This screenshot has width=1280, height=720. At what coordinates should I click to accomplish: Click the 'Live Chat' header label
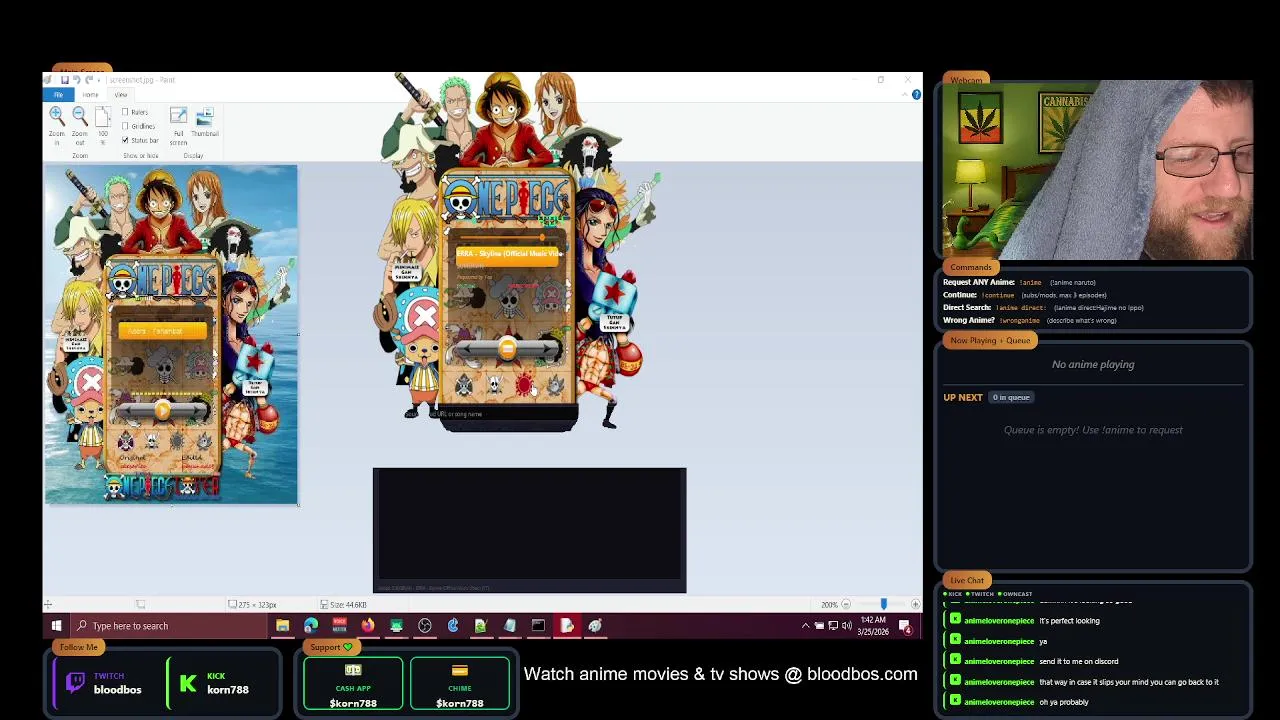coord(967,581)
